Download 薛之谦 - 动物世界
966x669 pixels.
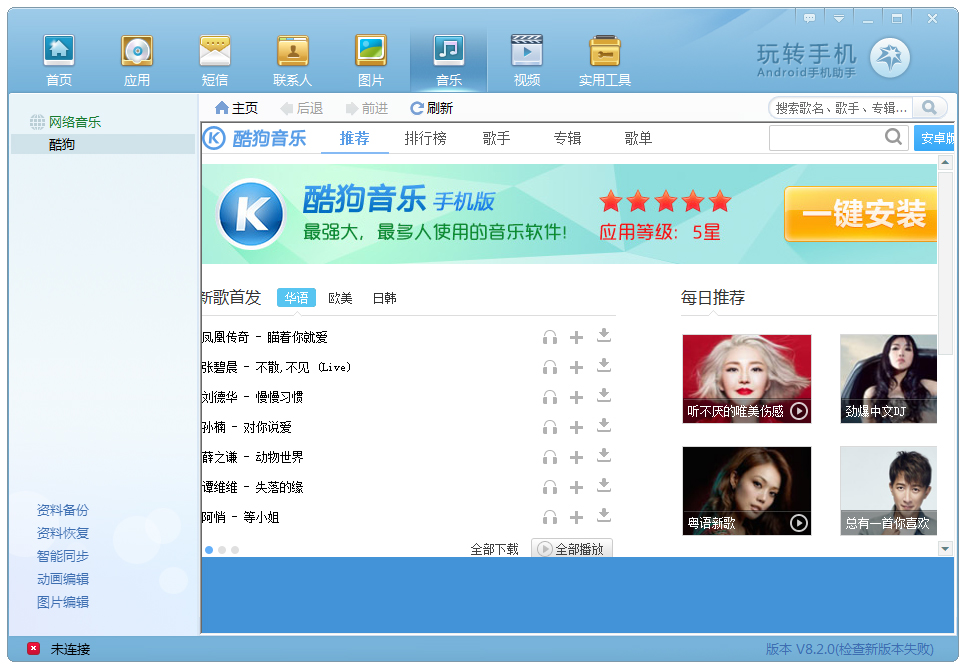pos(604,456)
